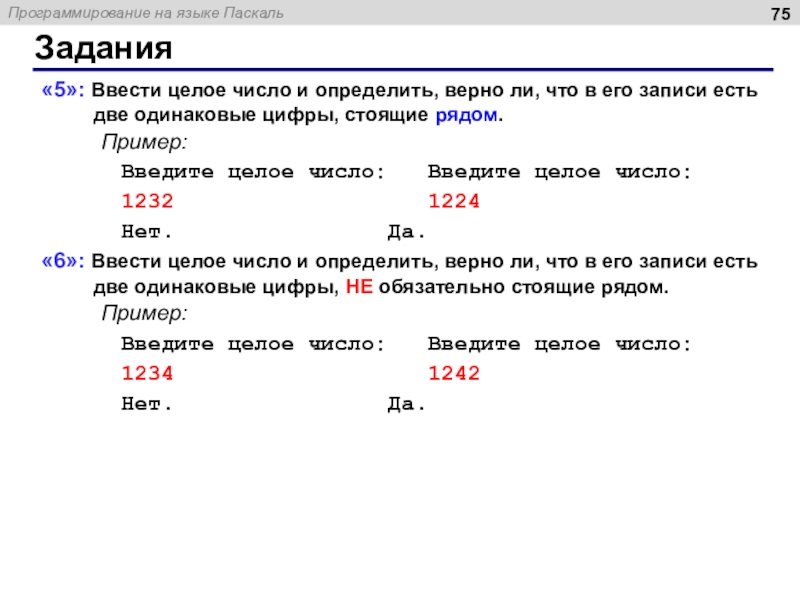Click the page number 75
The width and height of the screenshot is (800, 600).
(781, 14)
